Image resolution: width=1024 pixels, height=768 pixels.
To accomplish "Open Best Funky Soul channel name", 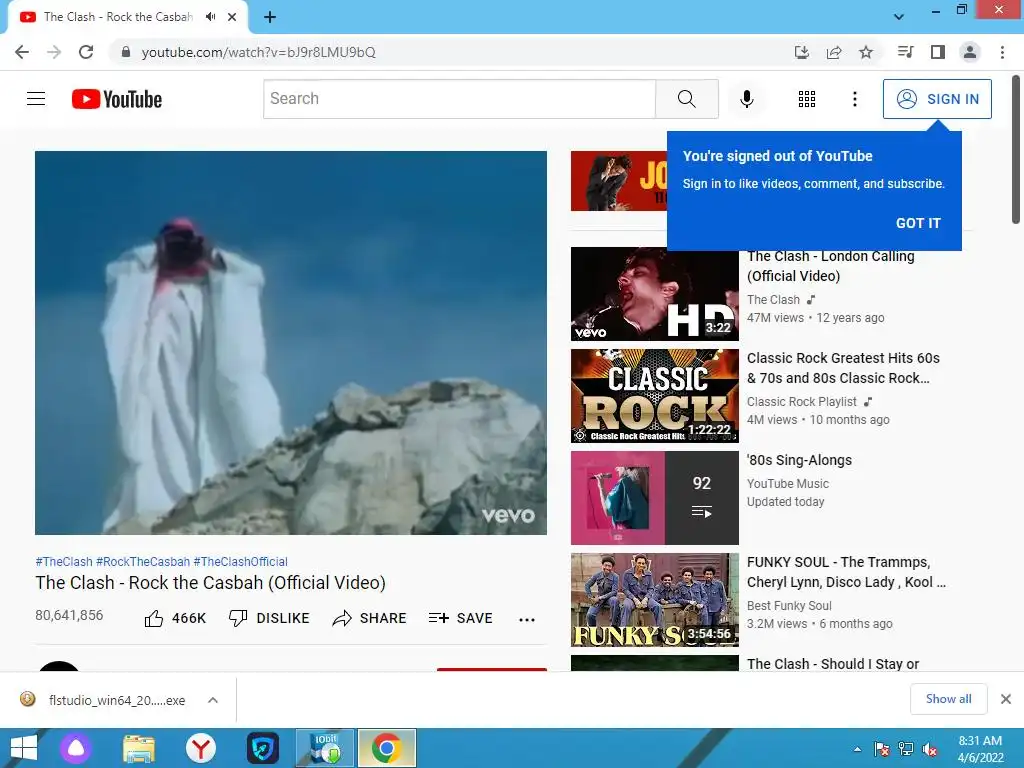I will (789, 605).
